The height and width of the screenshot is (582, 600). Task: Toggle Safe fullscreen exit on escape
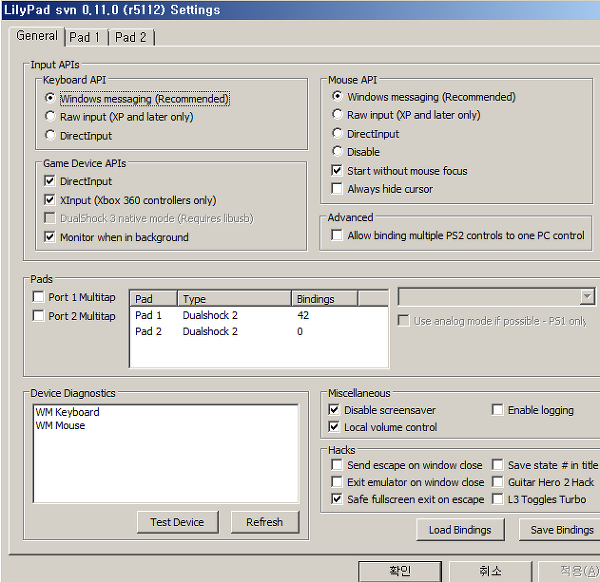pyautogui.click(x=337, y=499)
